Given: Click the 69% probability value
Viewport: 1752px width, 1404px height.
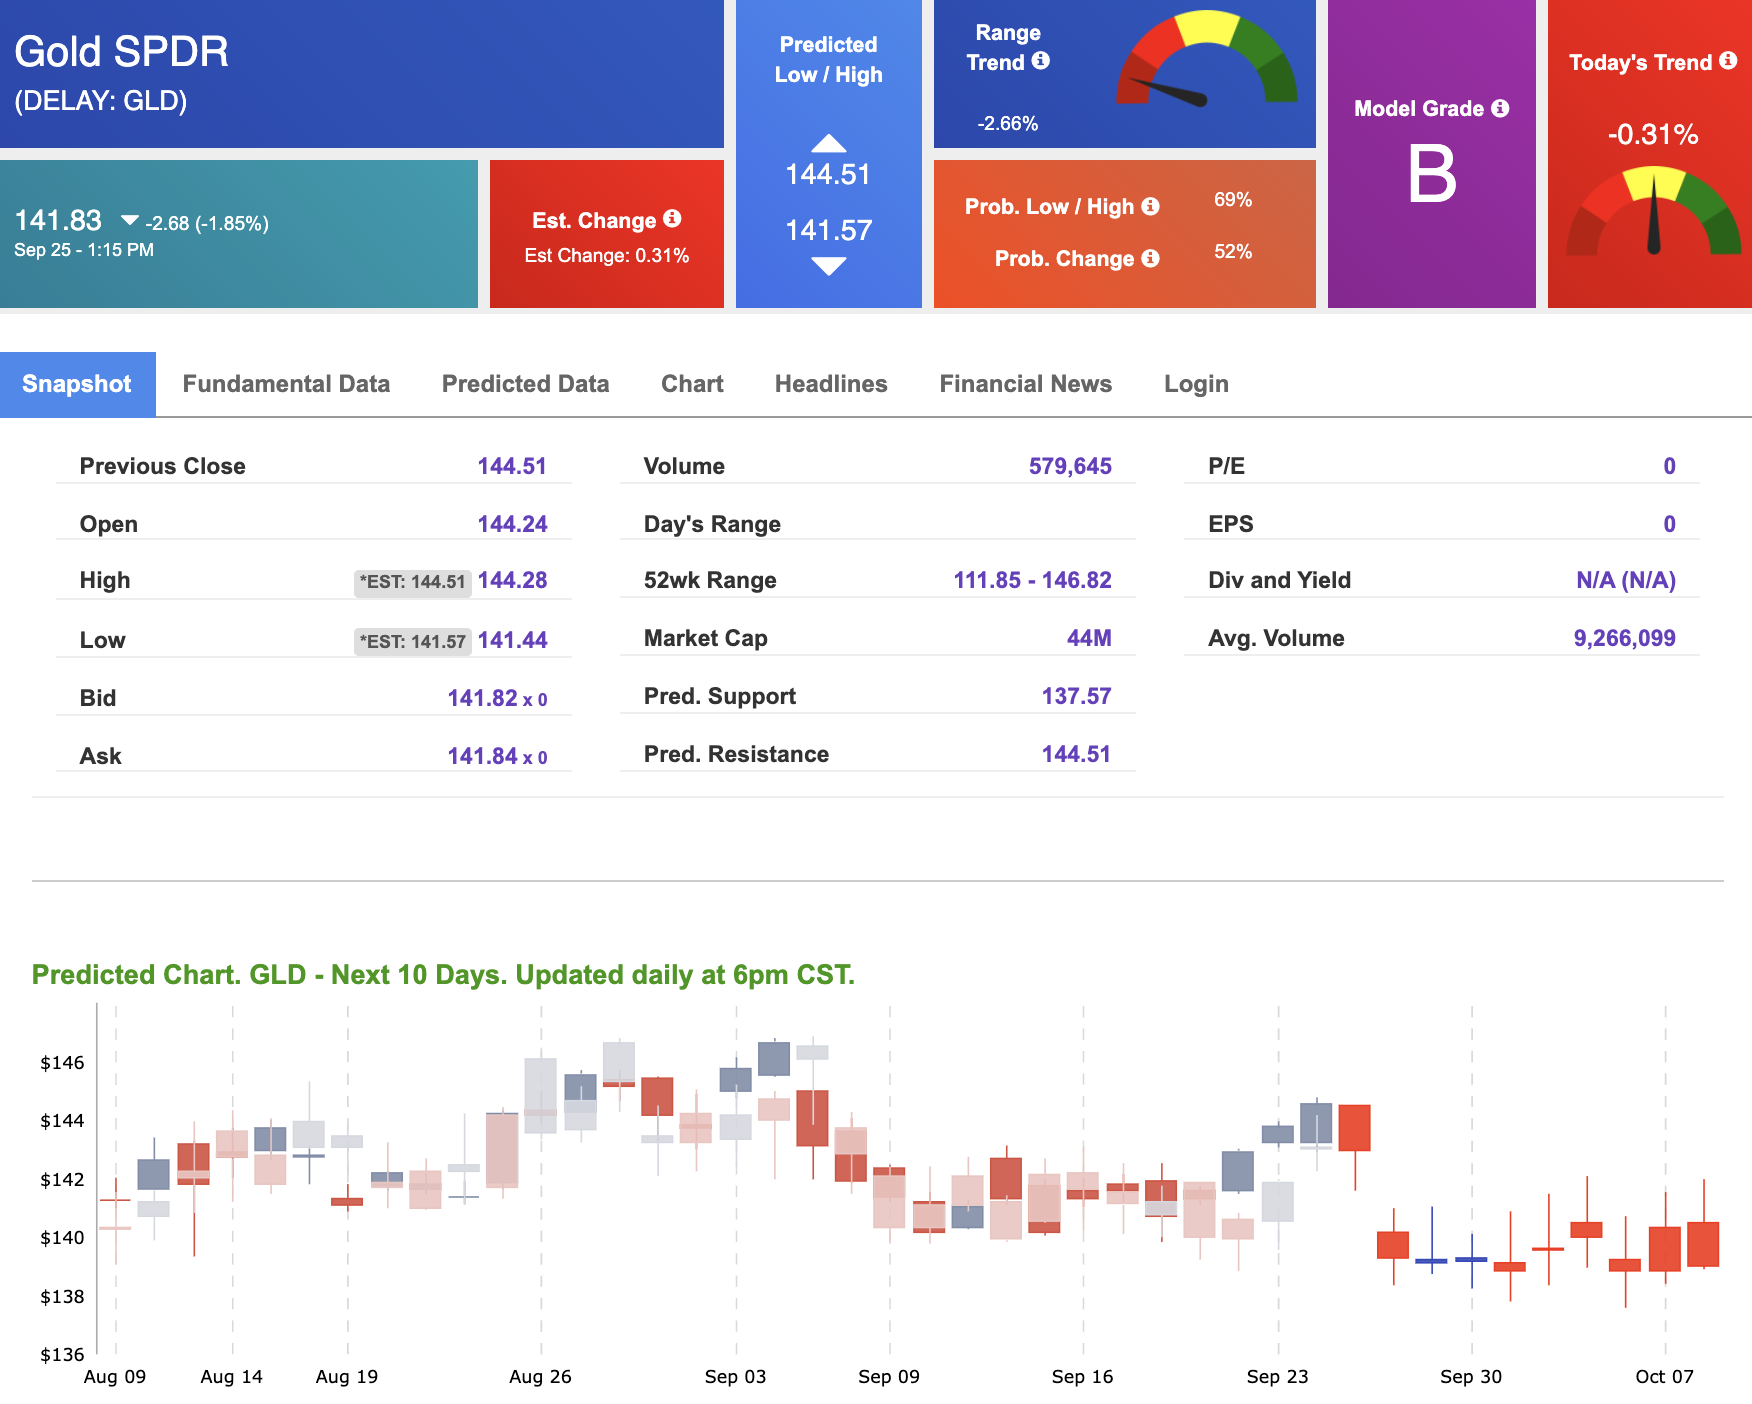Looking at the screenshot, I should tap(1233, 199).
